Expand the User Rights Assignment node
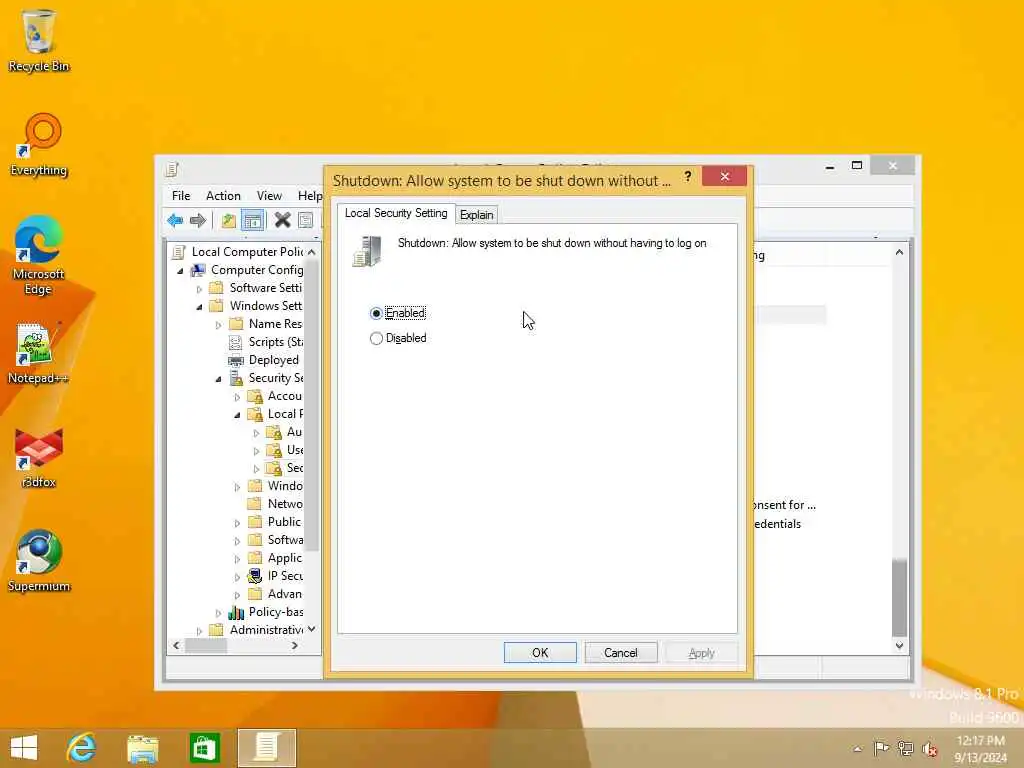The width and height of the screenshot is (1024, 768). coord(257,451)
